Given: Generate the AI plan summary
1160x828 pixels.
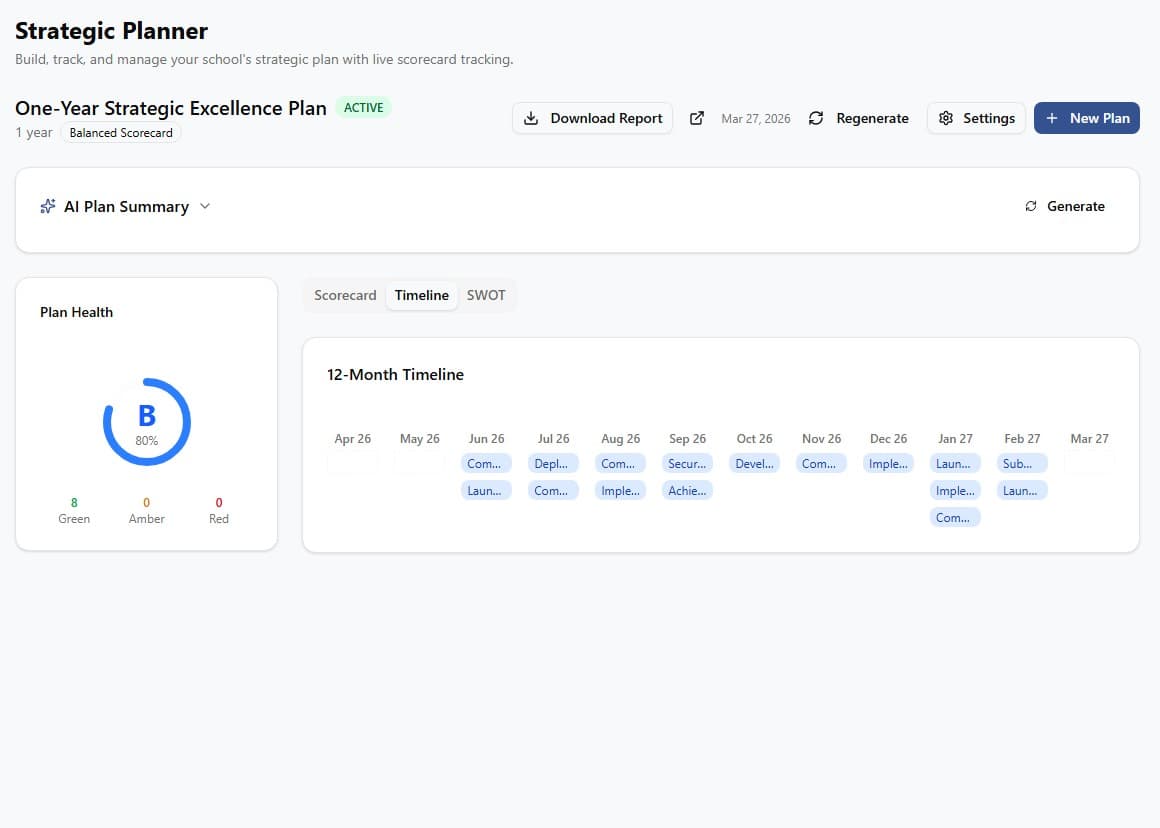Looking at the screenshot, I should pyautogui.click(x=1065, y=206).
